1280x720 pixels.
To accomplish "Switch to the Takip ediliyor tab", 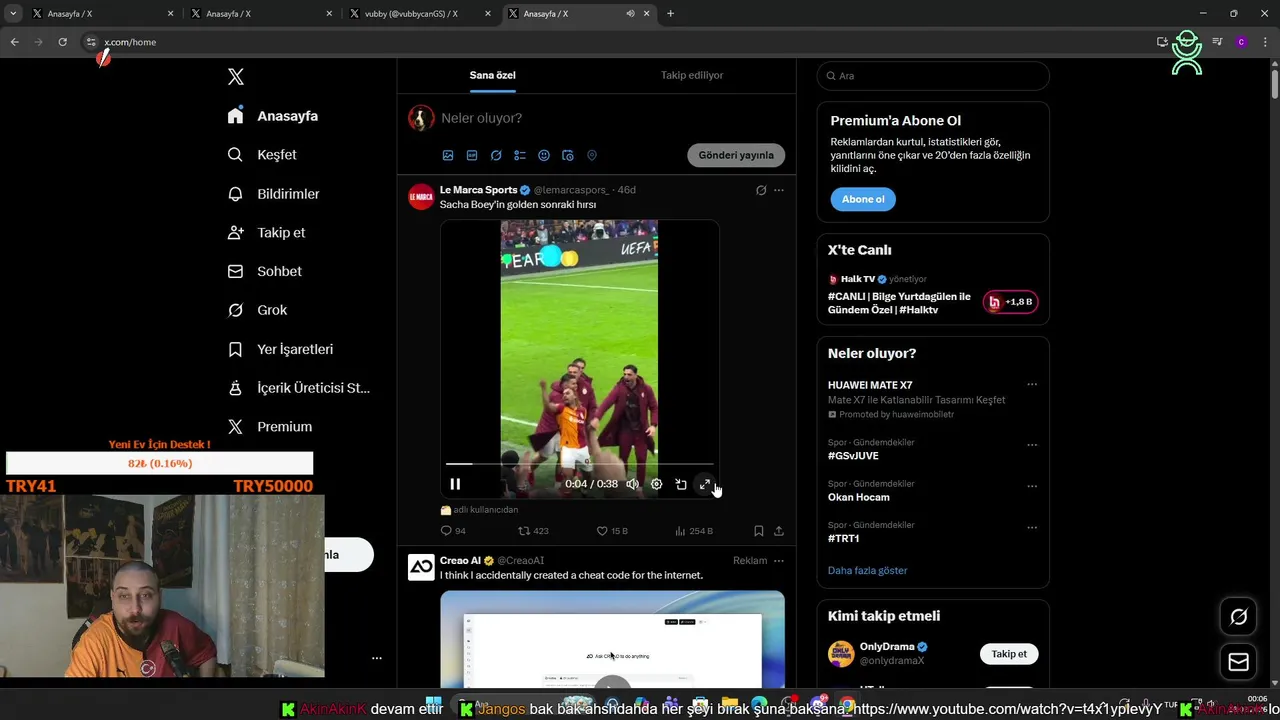I will pos(692,75).
